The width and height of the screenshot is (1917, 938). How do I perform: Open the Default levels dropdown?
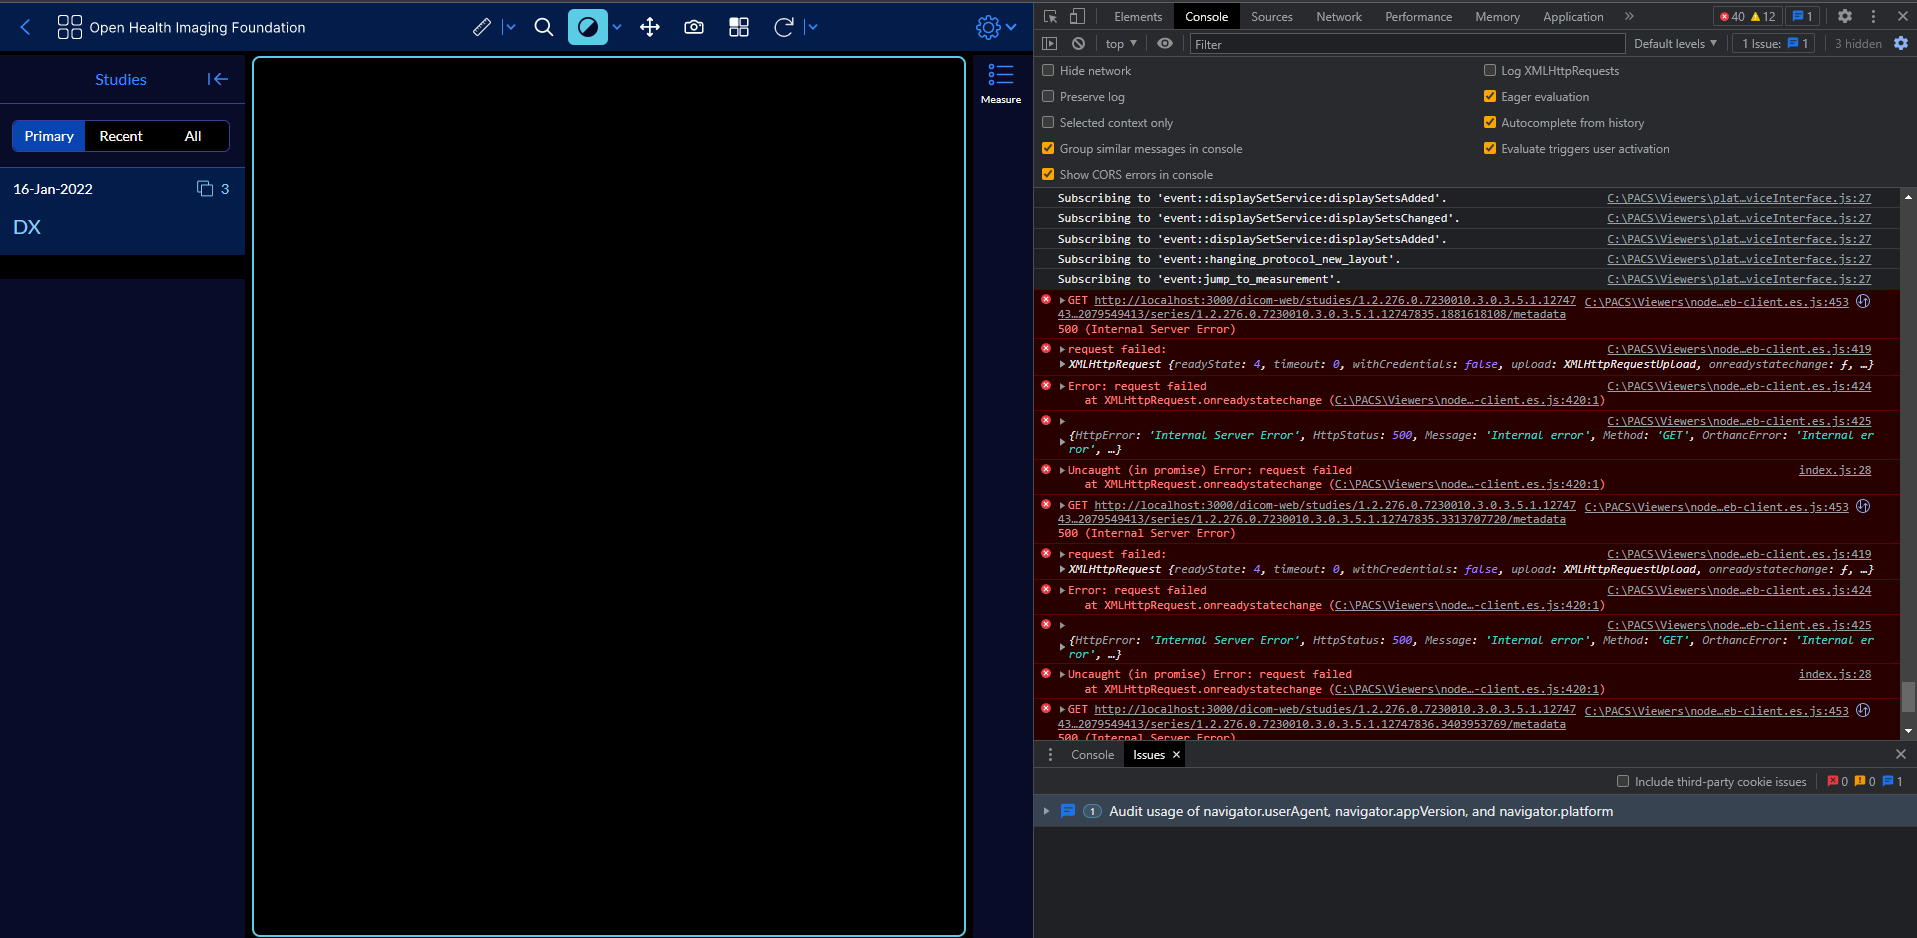point(1676,43)
